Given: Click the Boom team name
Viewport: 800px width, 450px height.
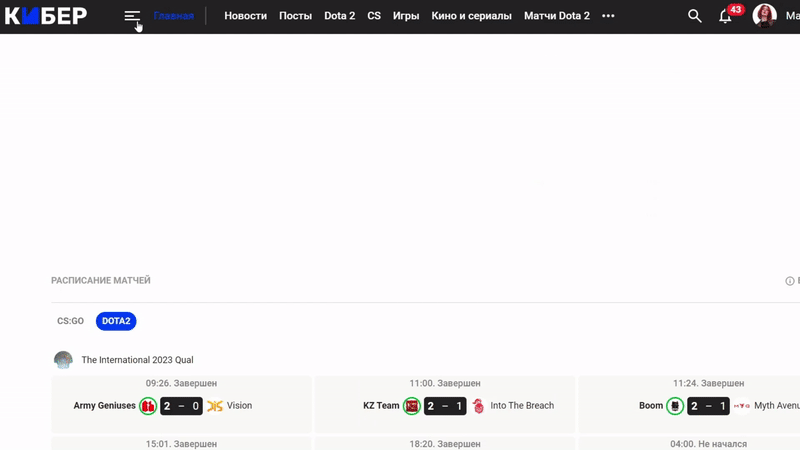Looking at the screenshot, I should [x=651, y=406].
